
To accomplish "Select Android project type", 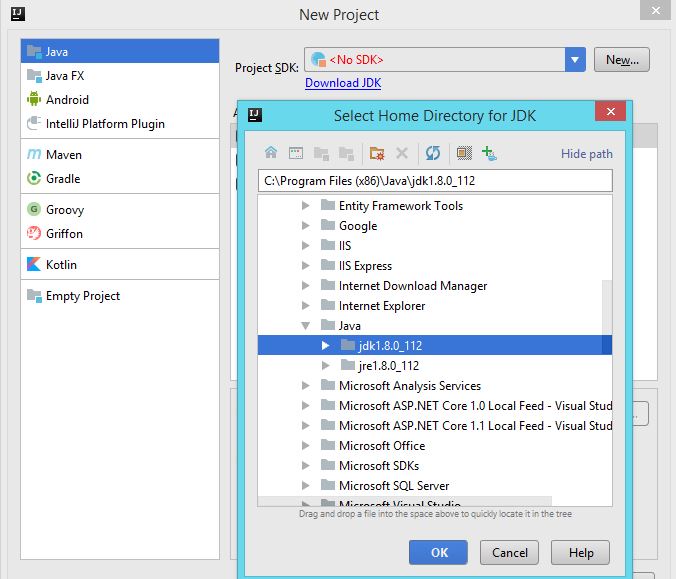I will pyautogui.click(x=67, y=100).
